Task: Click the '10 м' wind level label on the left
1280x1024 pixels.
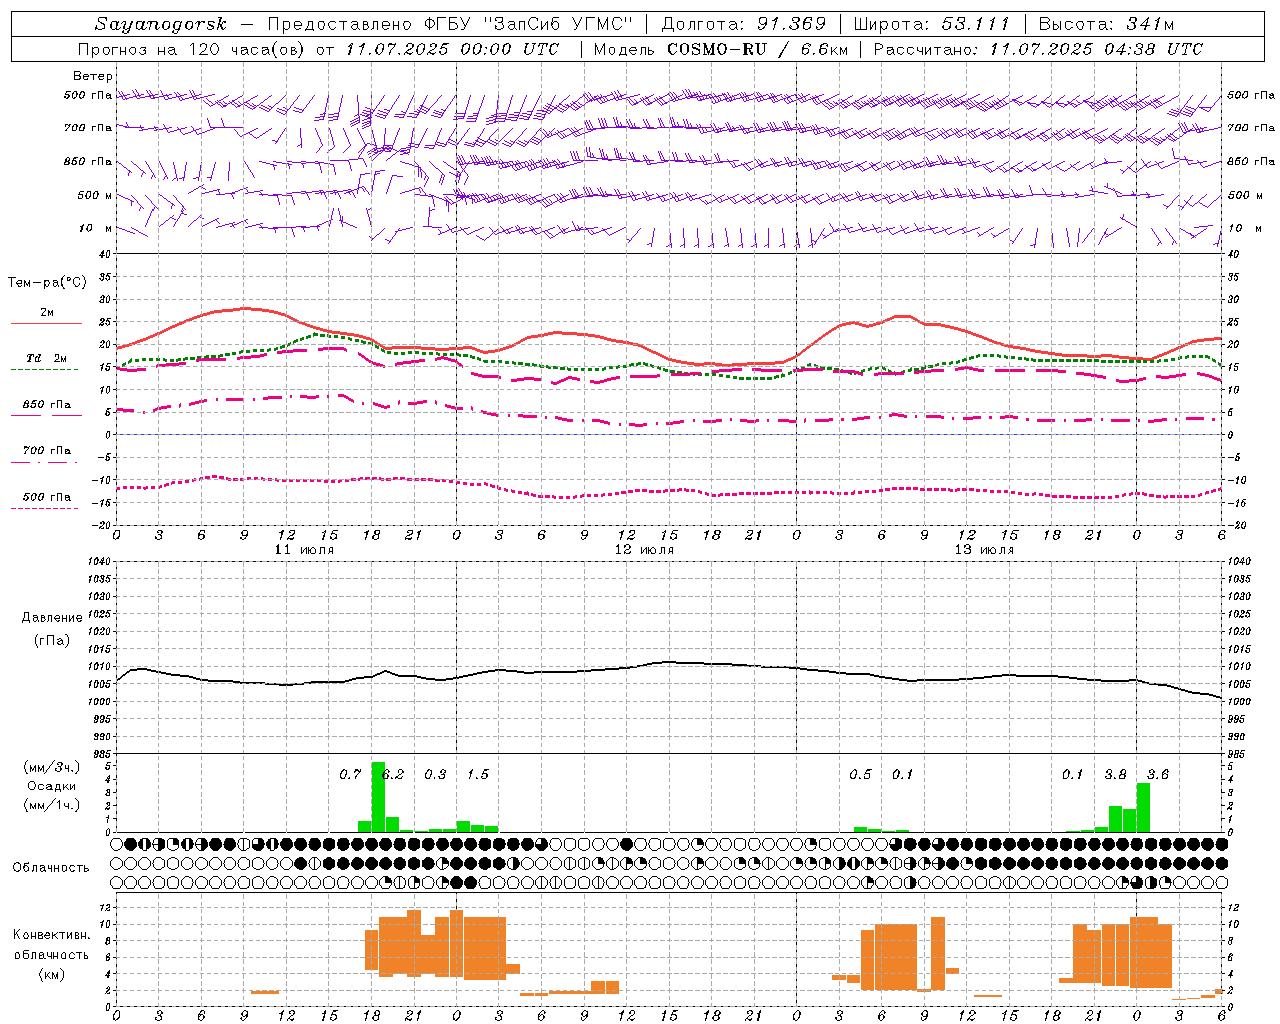Action: point(95,228)
